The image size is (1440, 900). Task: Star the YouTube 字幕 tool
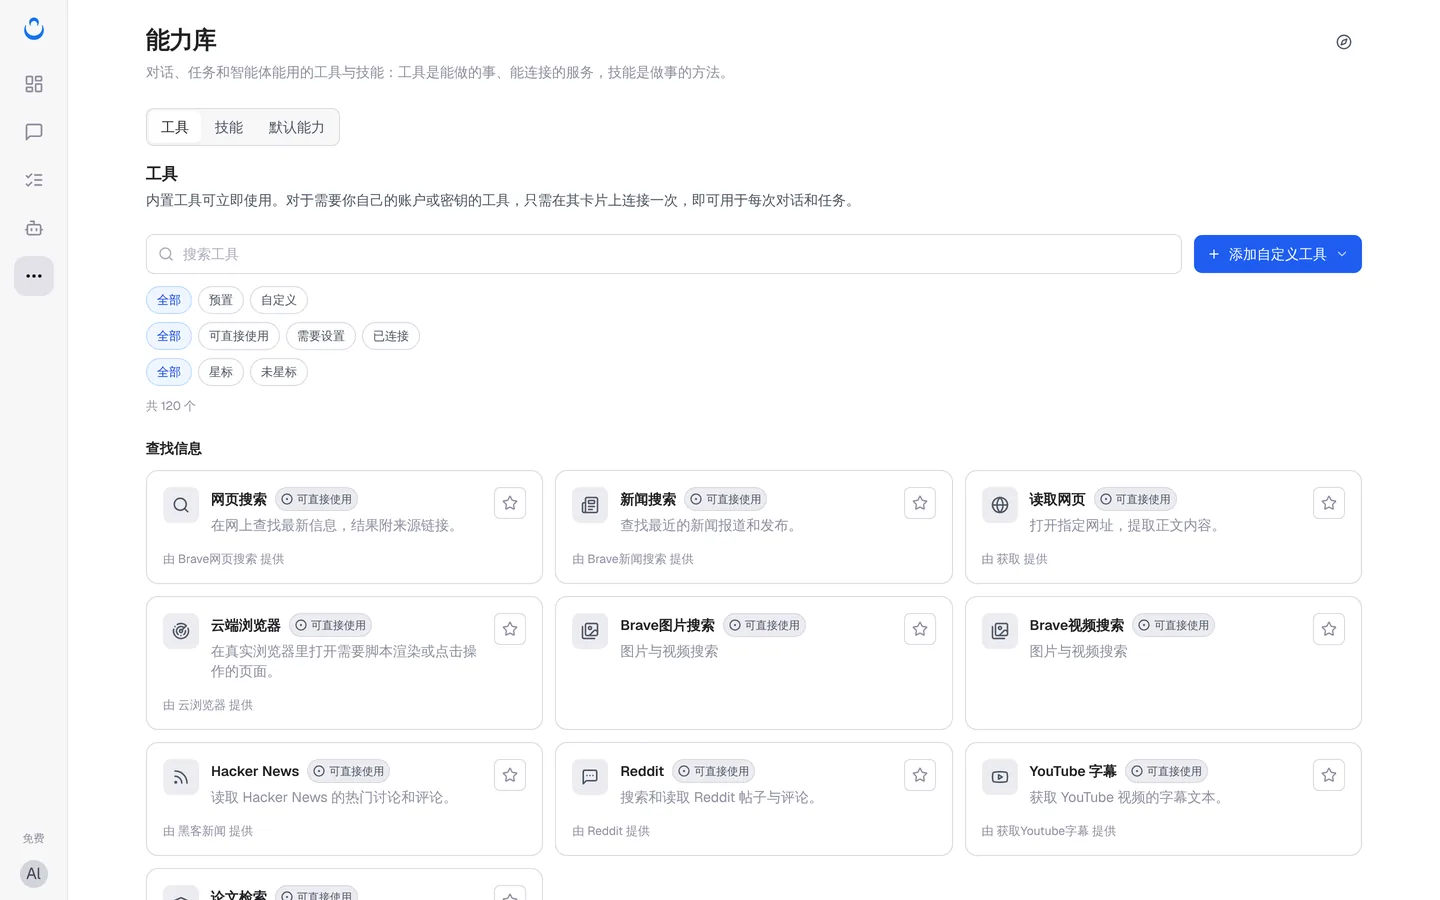1329,775
